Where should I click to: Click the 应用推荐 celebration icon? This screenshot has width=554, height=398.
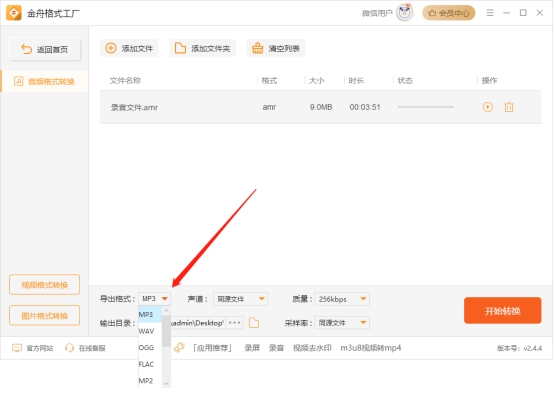[x=179, y=347]
